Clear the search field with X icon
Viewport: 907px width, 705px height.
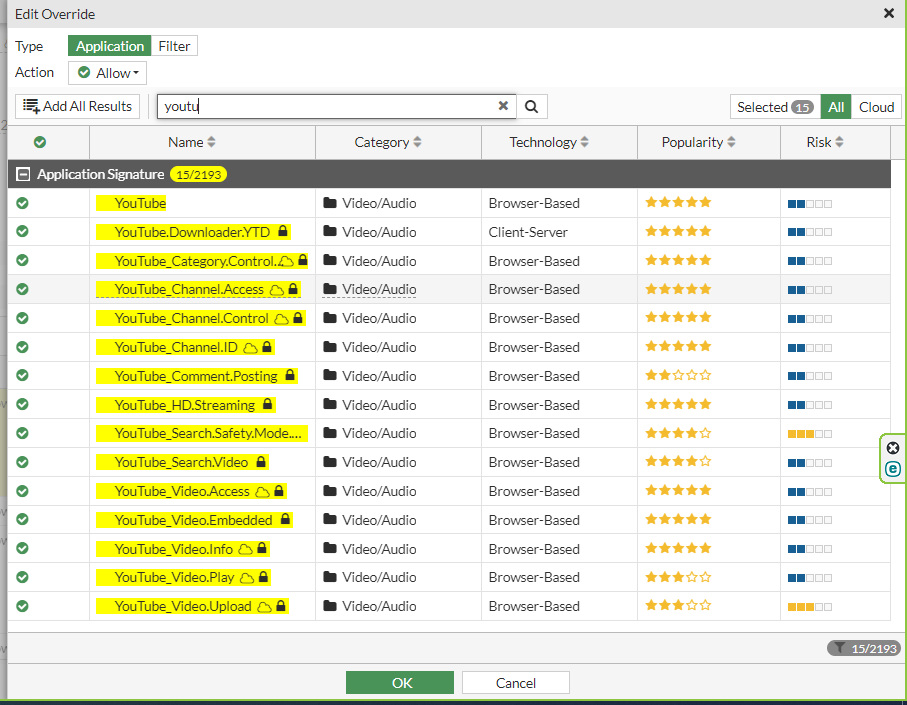tap(503, 106)
